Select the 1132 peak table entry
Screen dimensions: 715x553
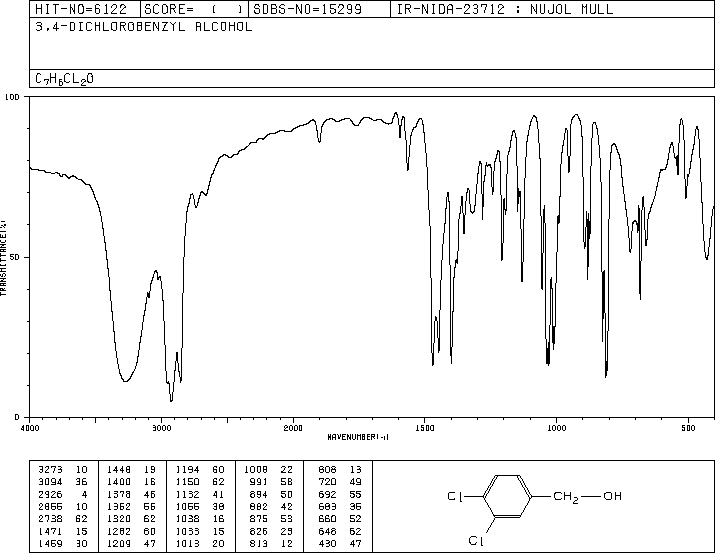click(x=200, y=494)
